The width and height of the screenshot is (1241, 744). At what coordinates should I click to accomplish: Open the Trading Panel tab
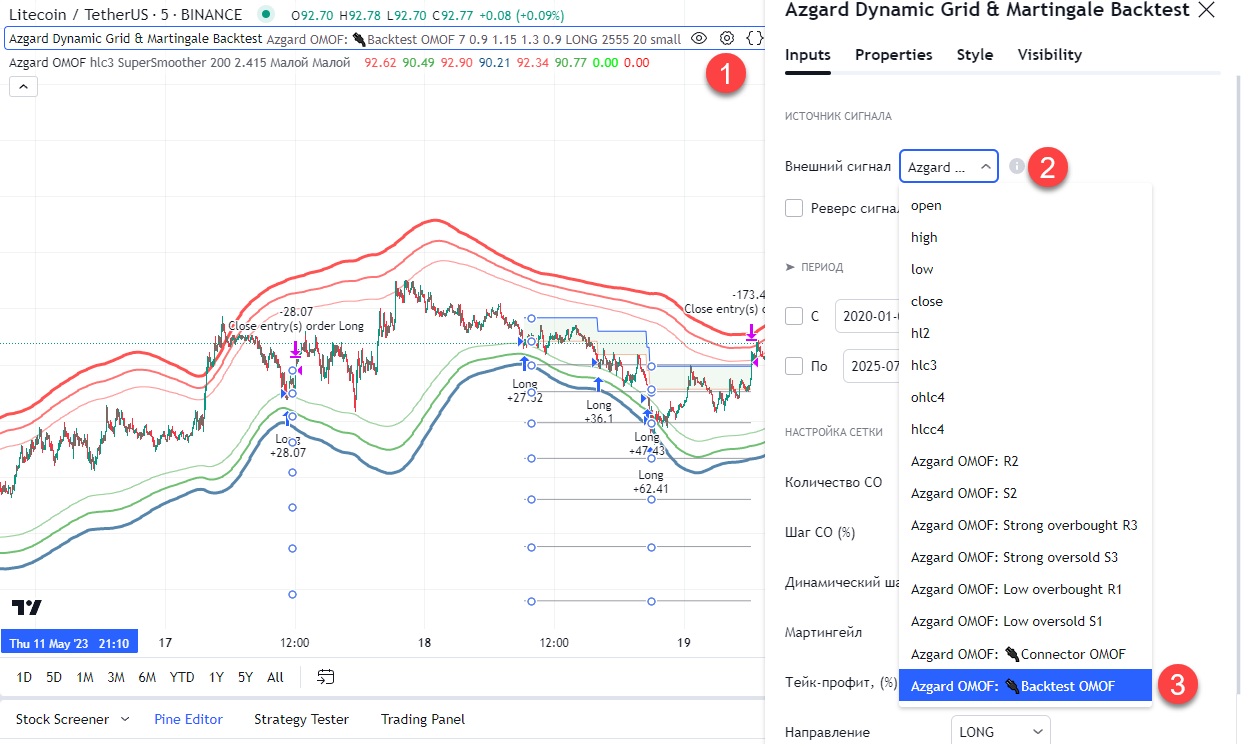tap(423, 719)
